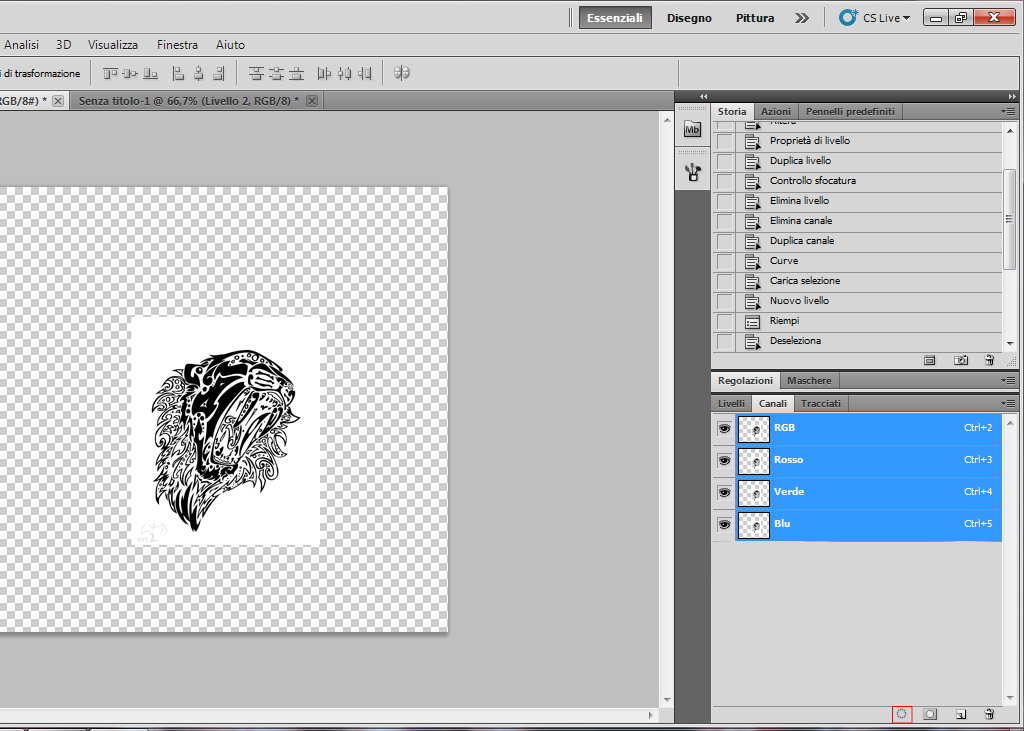Hide the RGB channel via eye icon
The height and width of the screenshot is (731, 1024).
(724, 429)
